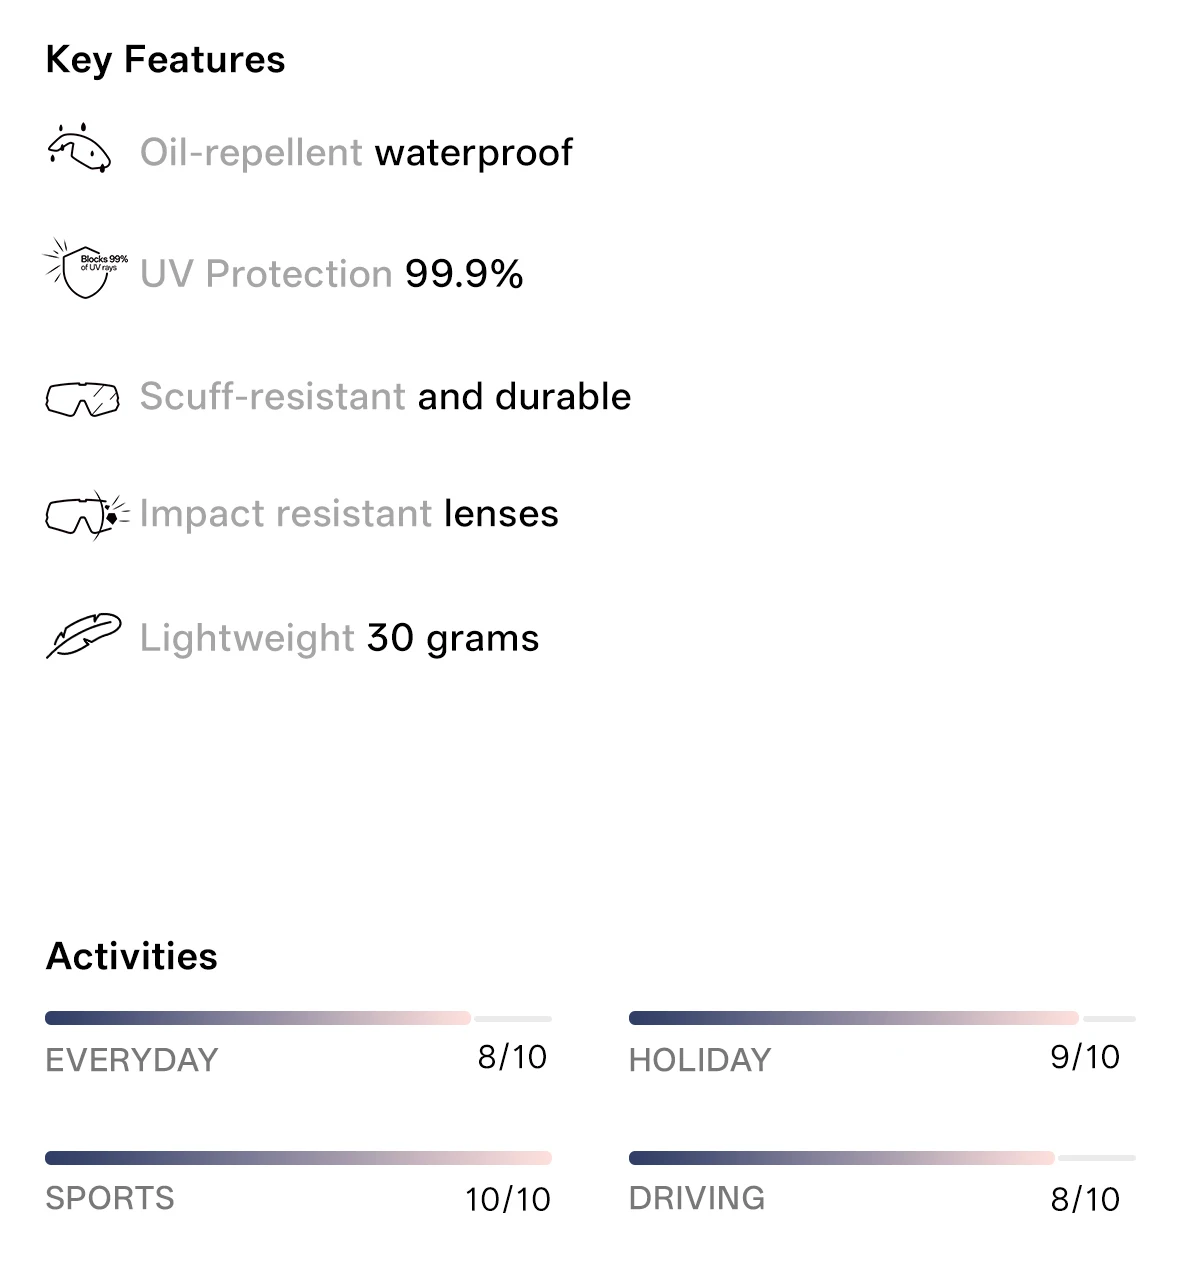
Task: Click the Key Features heading
Action: (165, 60)
